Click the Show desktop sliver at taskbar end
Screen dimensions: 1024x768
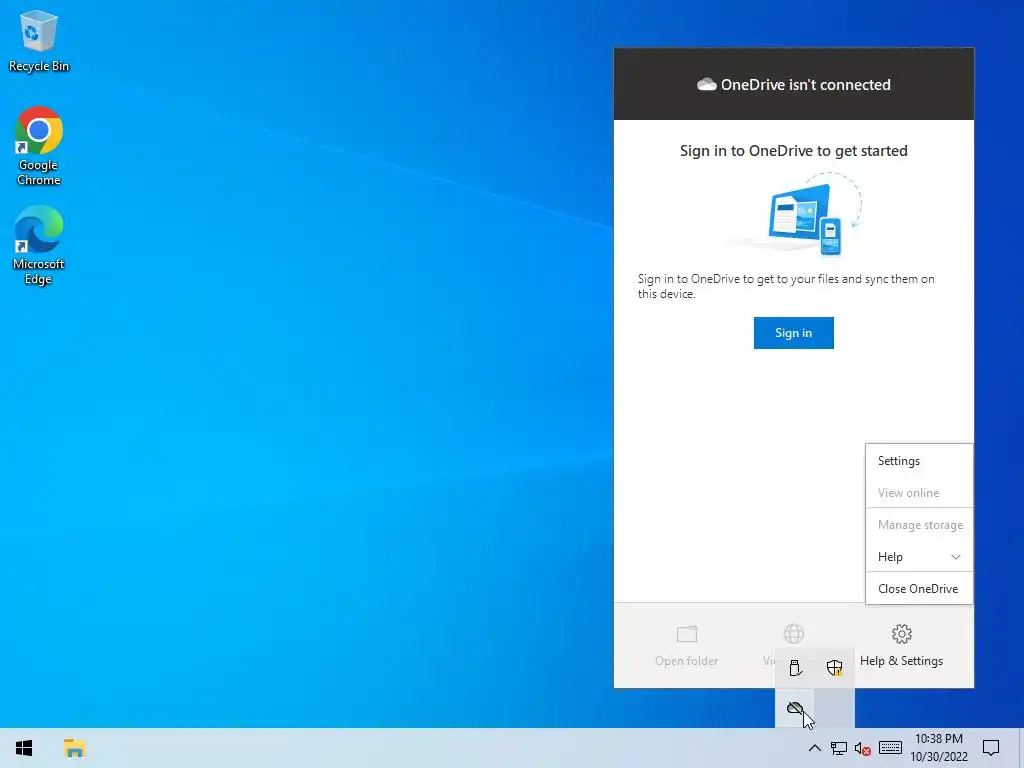click(1021, 748)
